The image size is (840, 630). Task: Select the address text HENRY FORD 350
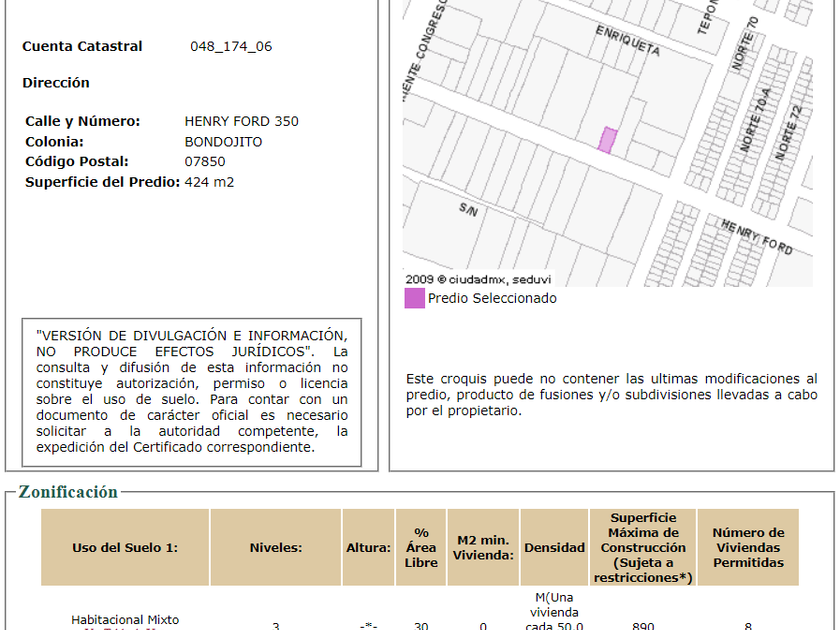coord(242,122)
